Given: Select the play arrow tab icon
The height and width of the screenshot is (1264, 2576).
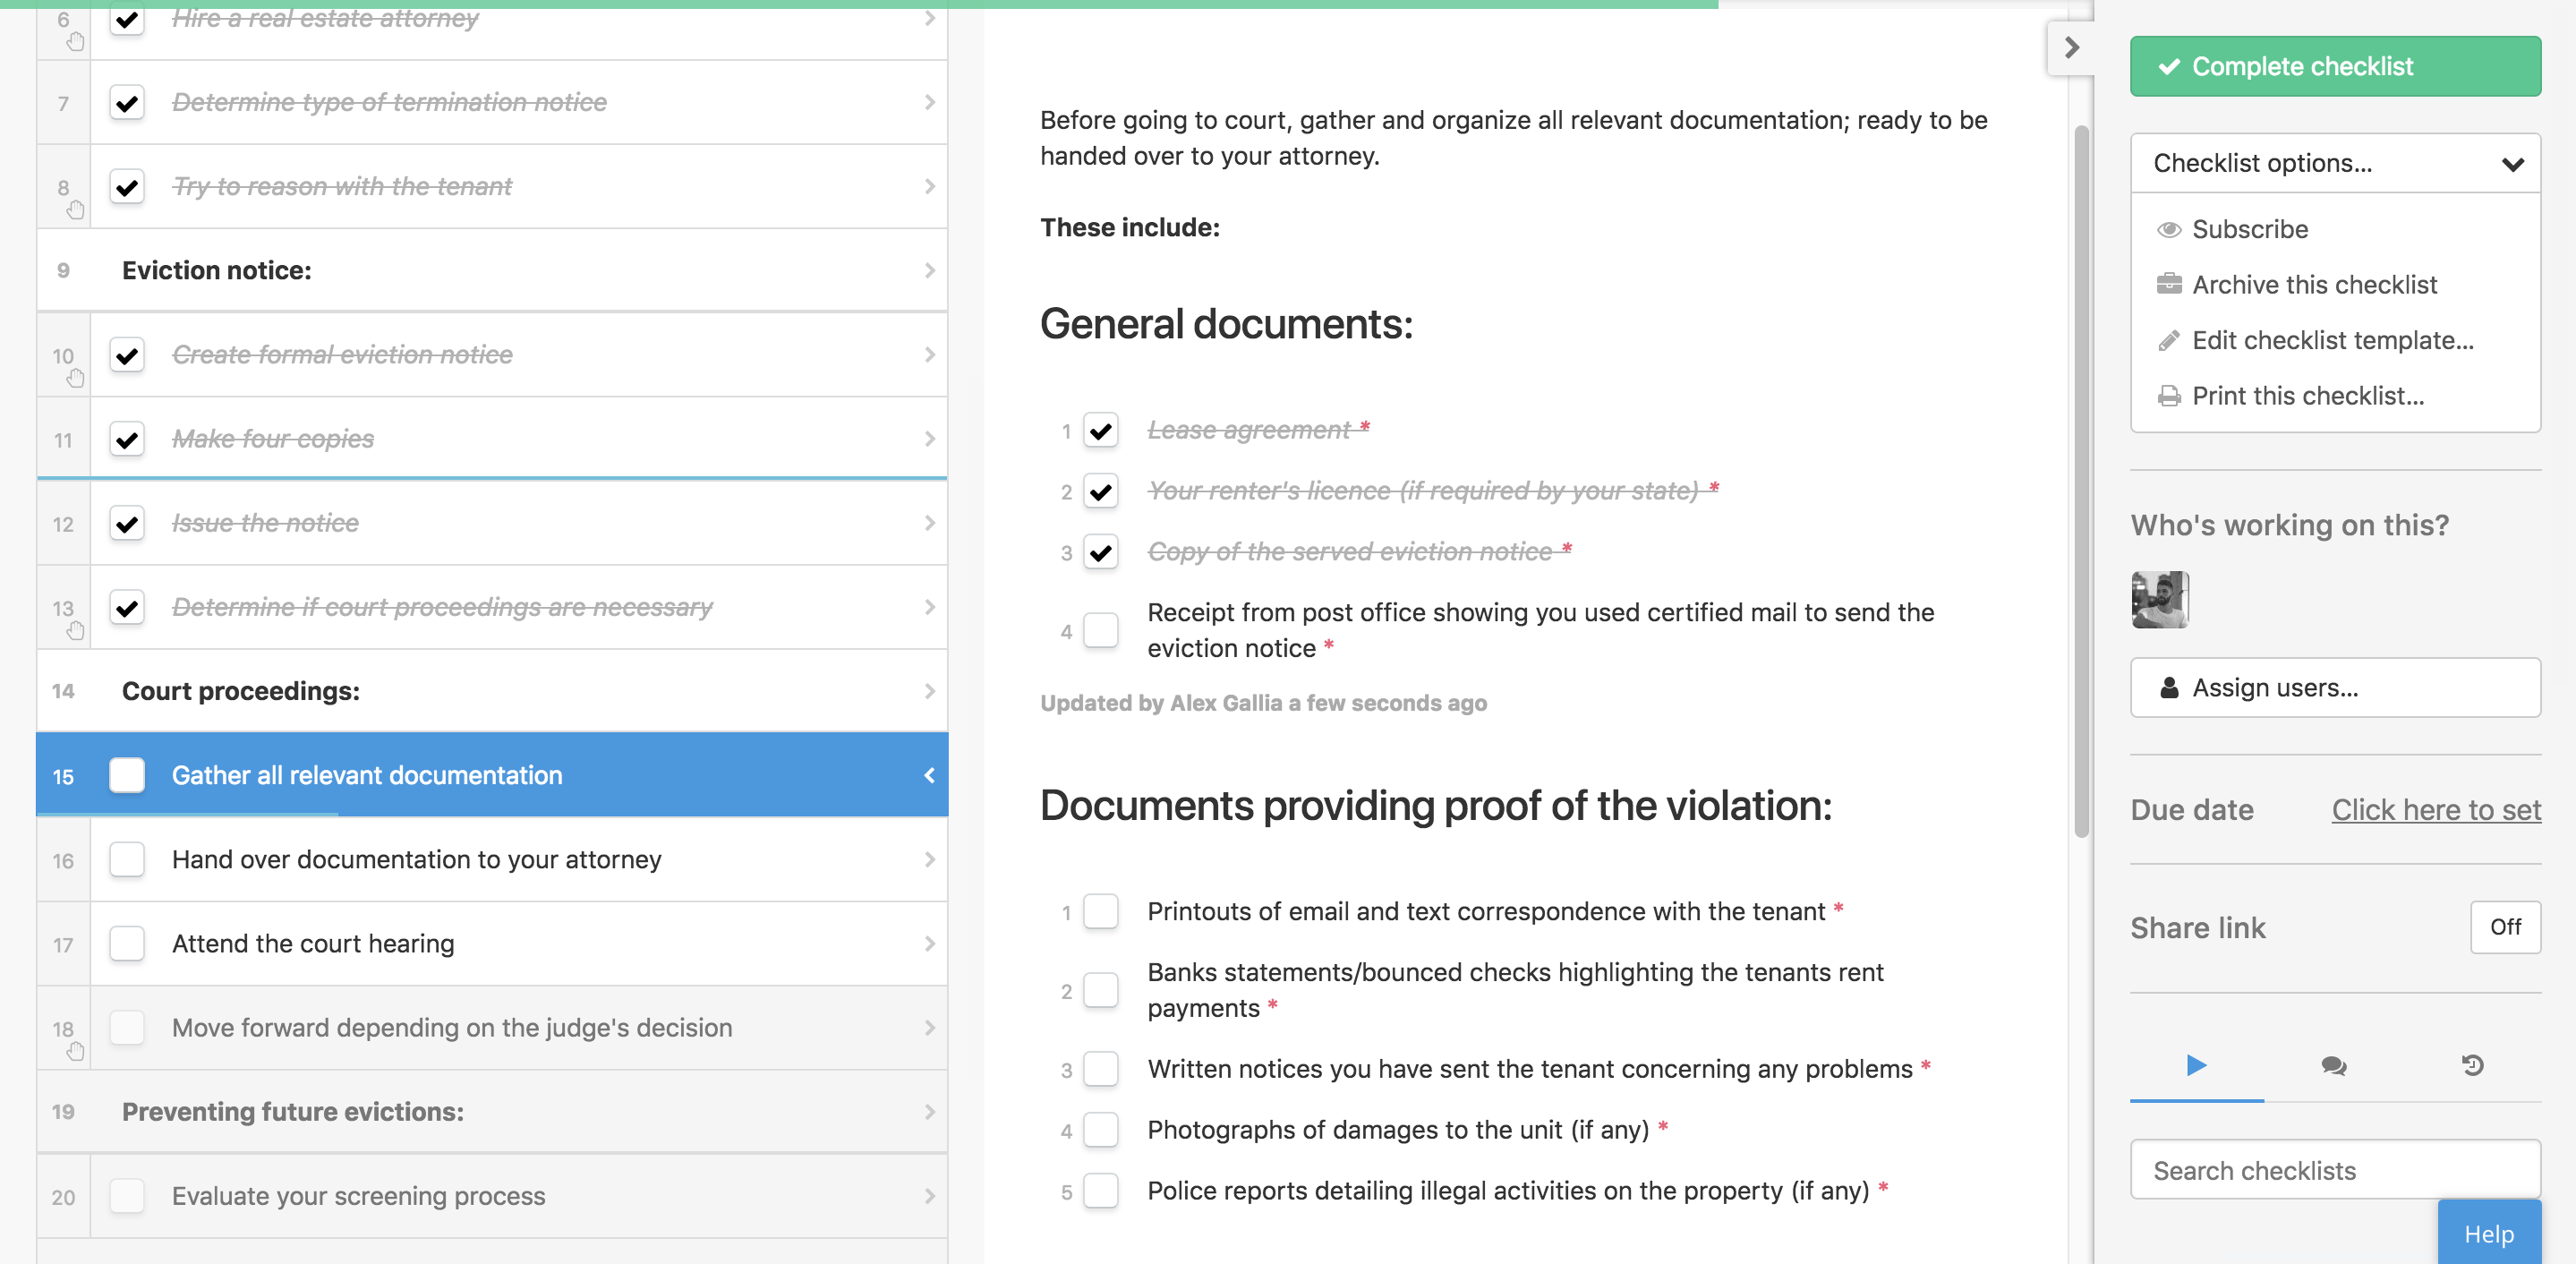Looking at the screenshot, I should [2196, 1066].
